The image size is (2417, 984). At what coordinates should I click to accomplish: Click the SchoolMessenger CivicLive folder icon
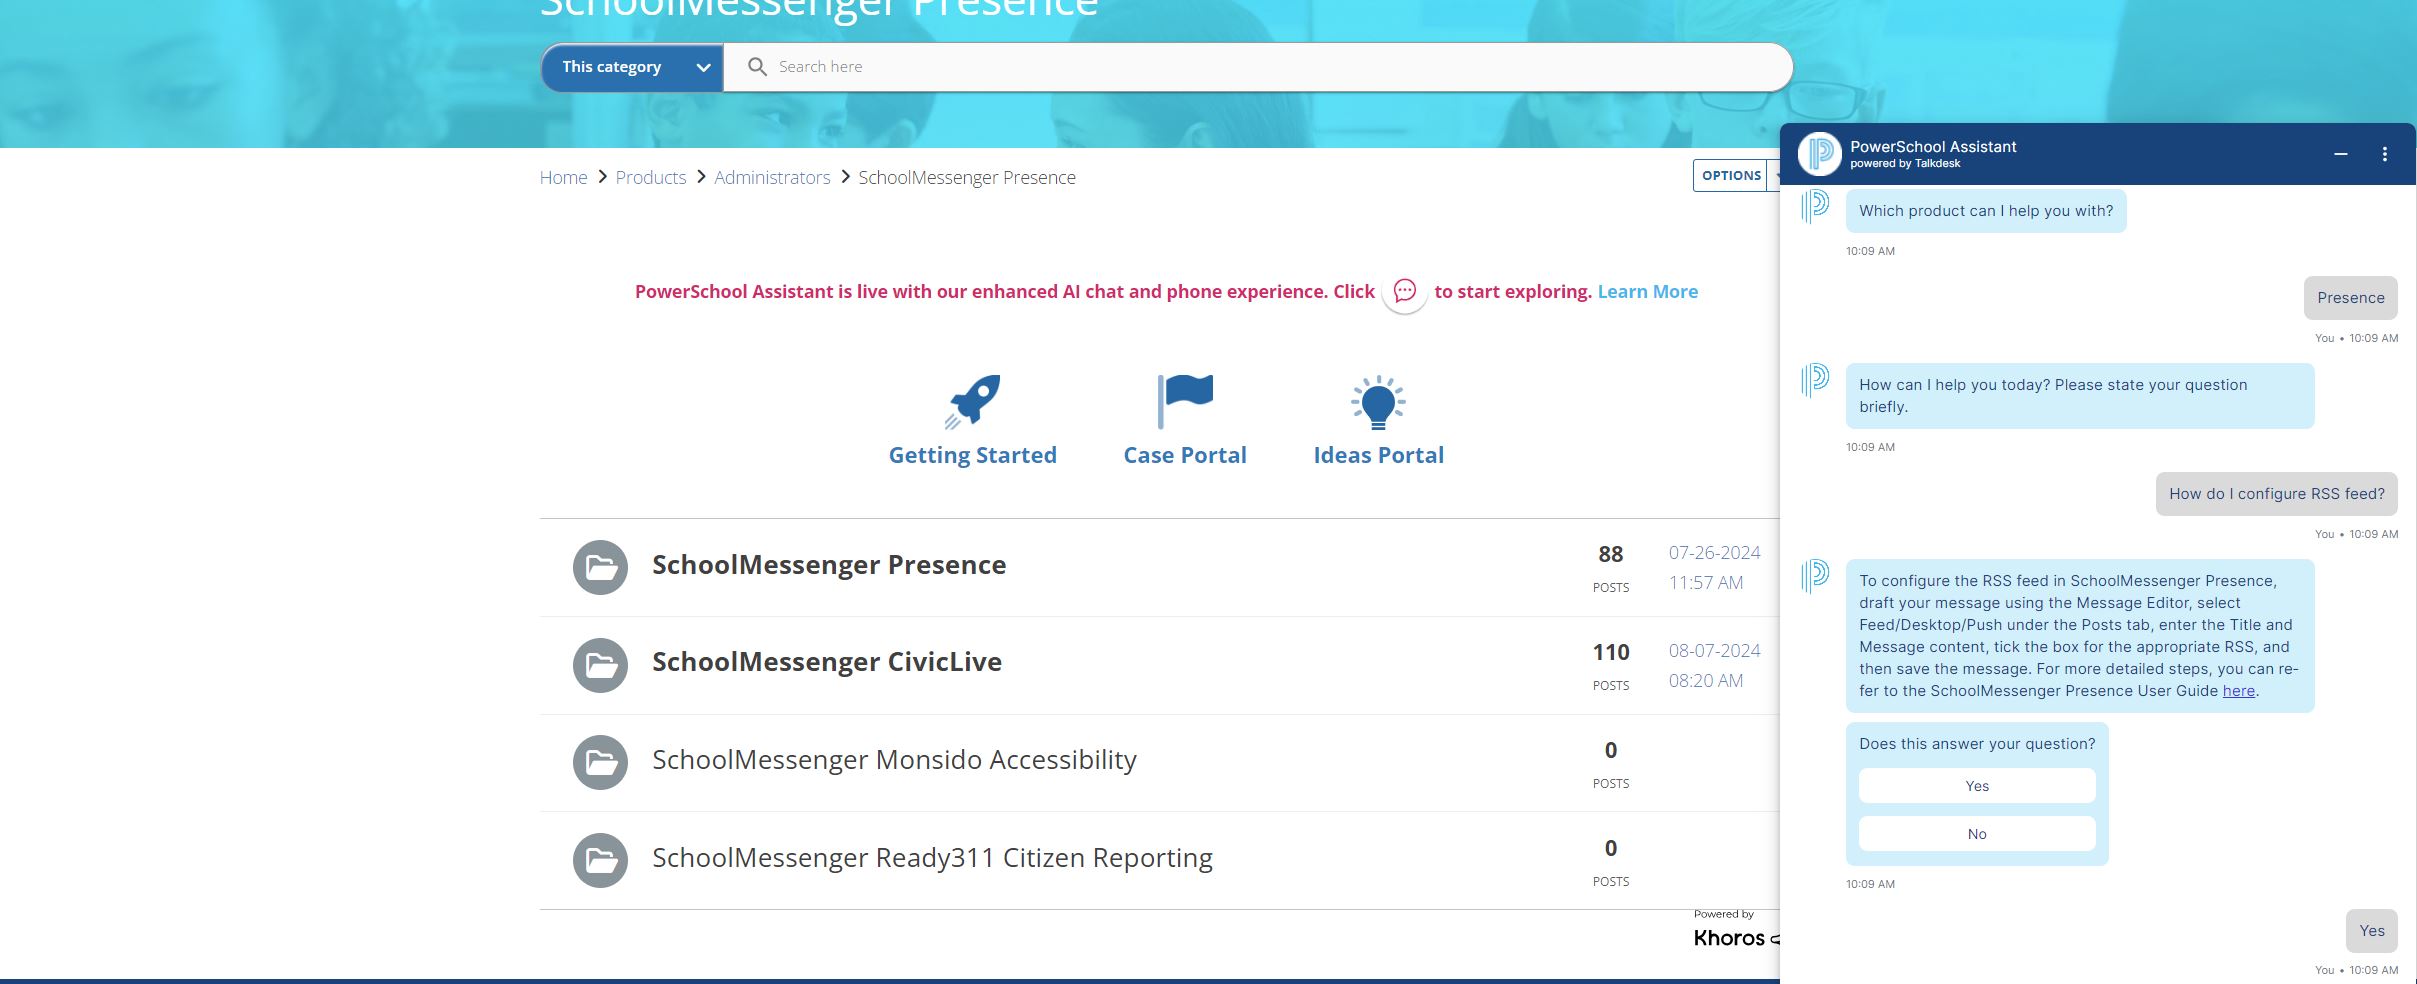click(598, 664)
